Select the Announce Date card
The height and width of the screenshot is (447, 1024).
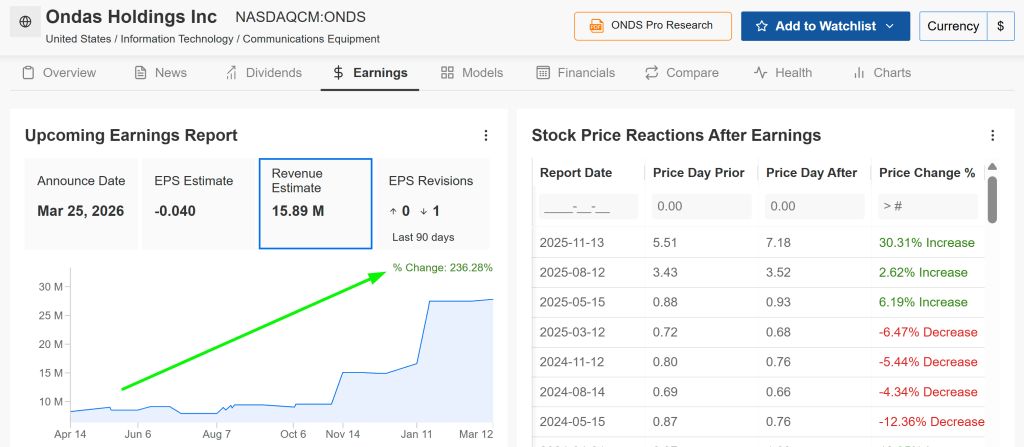pos(81,203)
